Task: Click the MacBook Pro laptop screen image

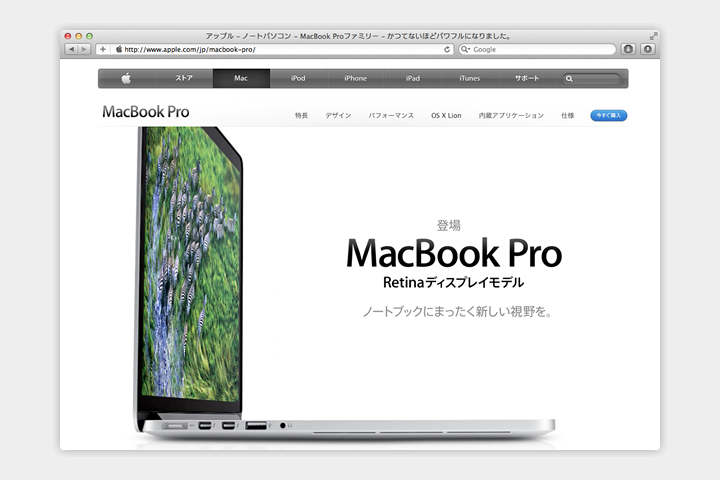Action: pos(191,264)
